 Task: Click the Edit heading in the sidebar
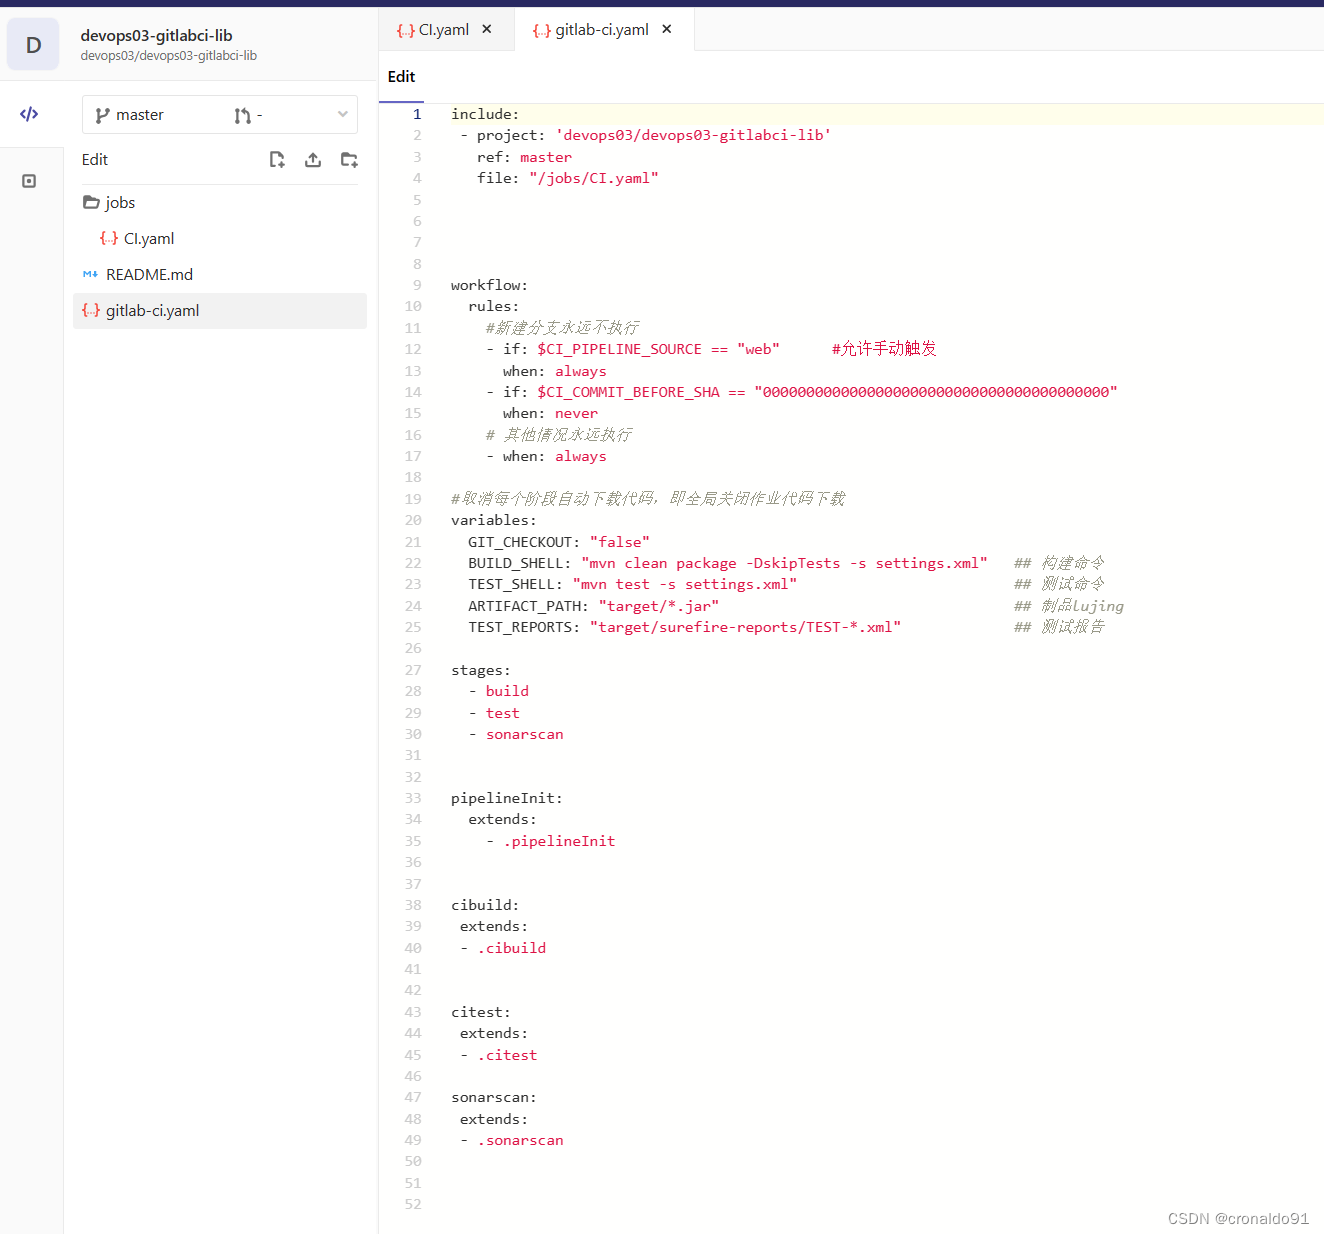[95, 160]
